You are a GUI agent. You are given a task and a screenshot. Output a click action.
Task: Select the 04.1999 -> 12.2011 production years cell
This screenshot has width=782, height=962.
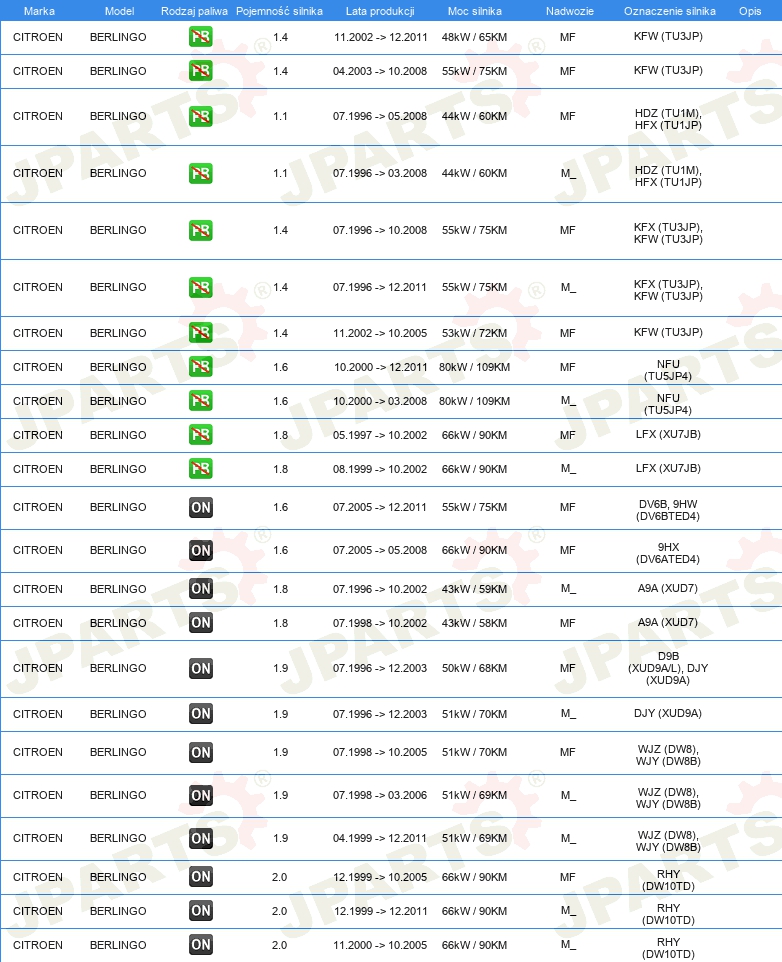(380, 838)
